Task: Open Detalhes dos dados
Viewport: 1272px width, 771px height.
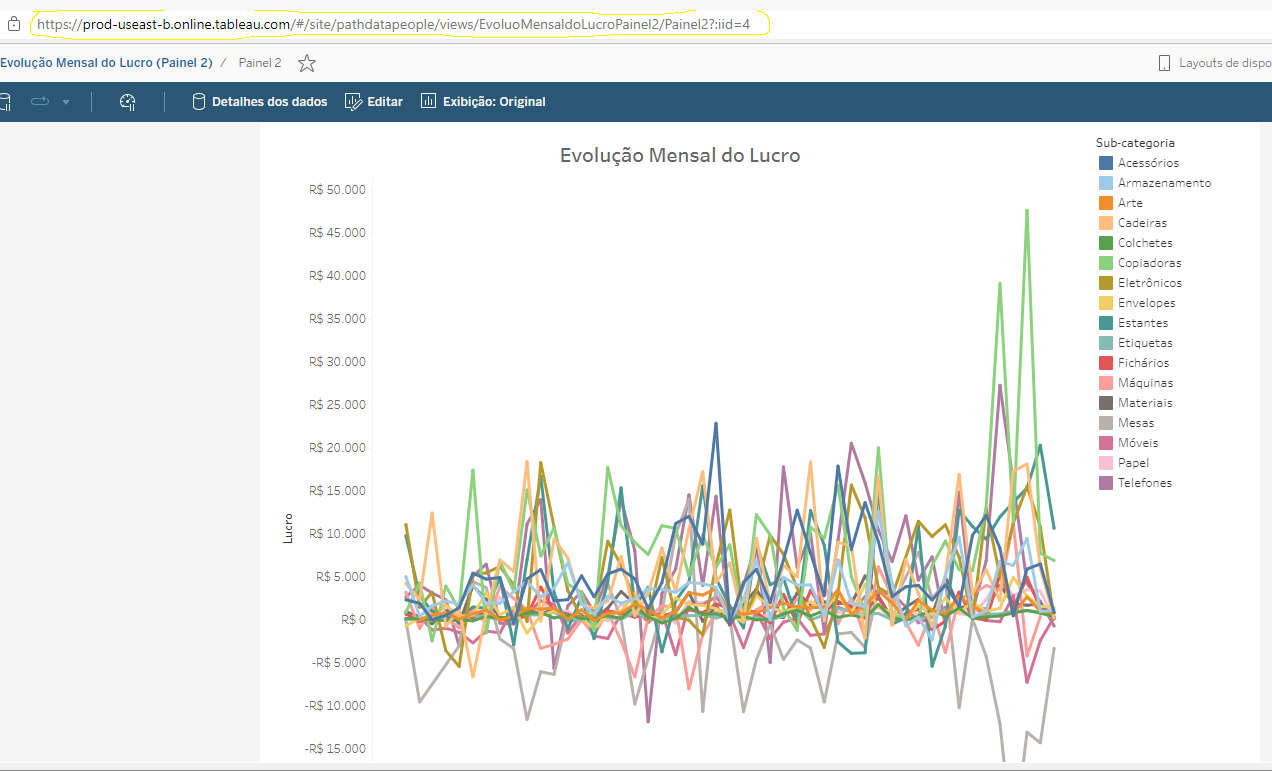Action: (259, 101)
